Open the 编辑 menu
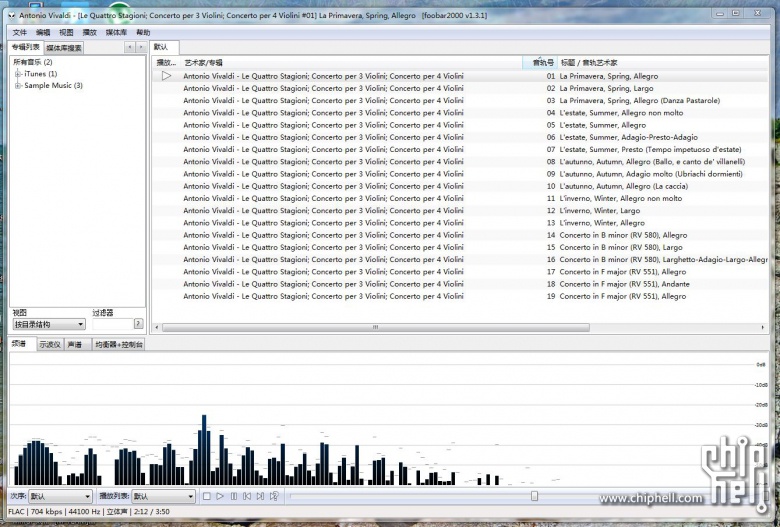 (x=43, y=32)
